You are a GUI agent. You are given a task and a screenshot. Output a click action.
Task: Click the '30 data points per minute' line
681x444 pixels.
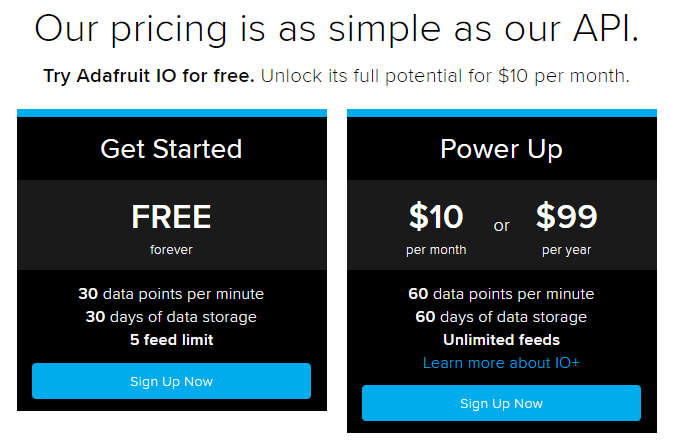[171, 294]
